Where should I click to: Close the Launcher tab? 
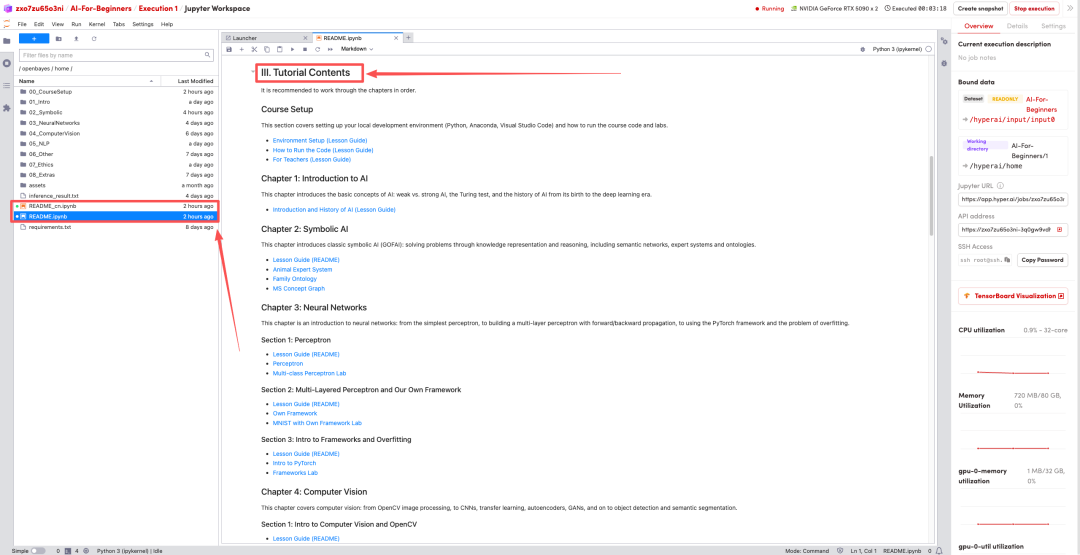coord(305,38)
